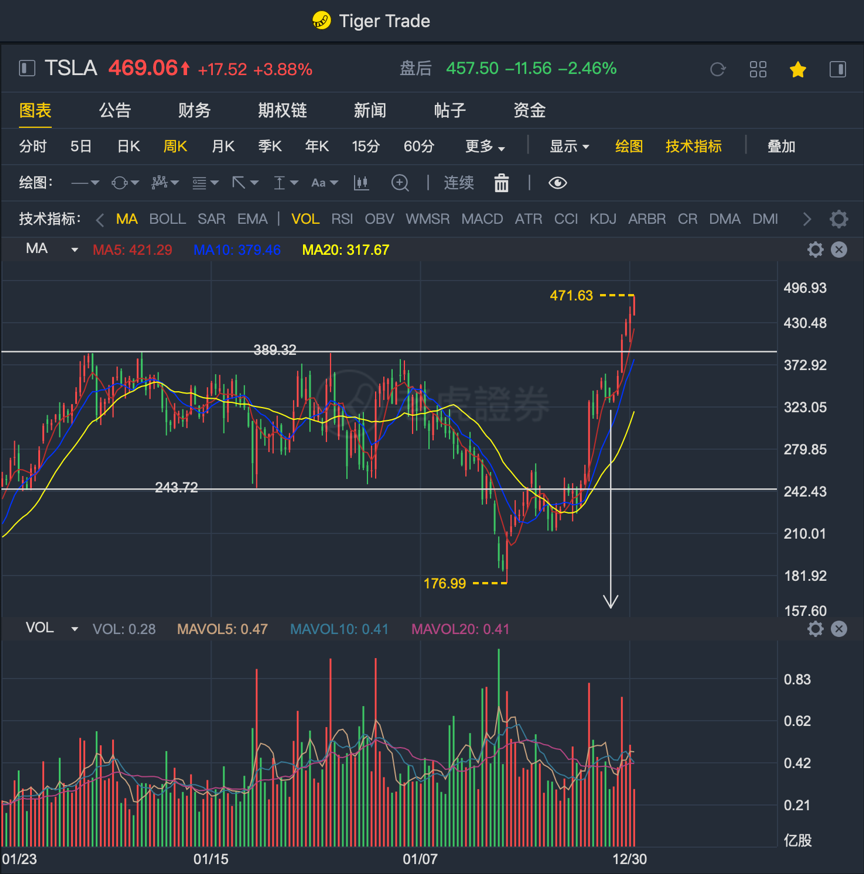The image size is (864, 874).
Task: Open the arrow drawing tool dropdown
Action: coord(245,183)
